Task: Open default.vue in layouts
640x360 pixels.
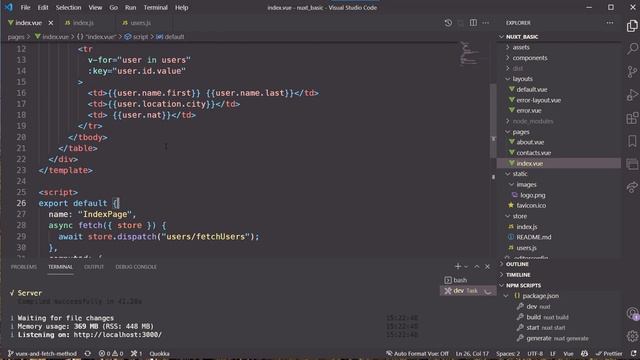Action: 559,89
